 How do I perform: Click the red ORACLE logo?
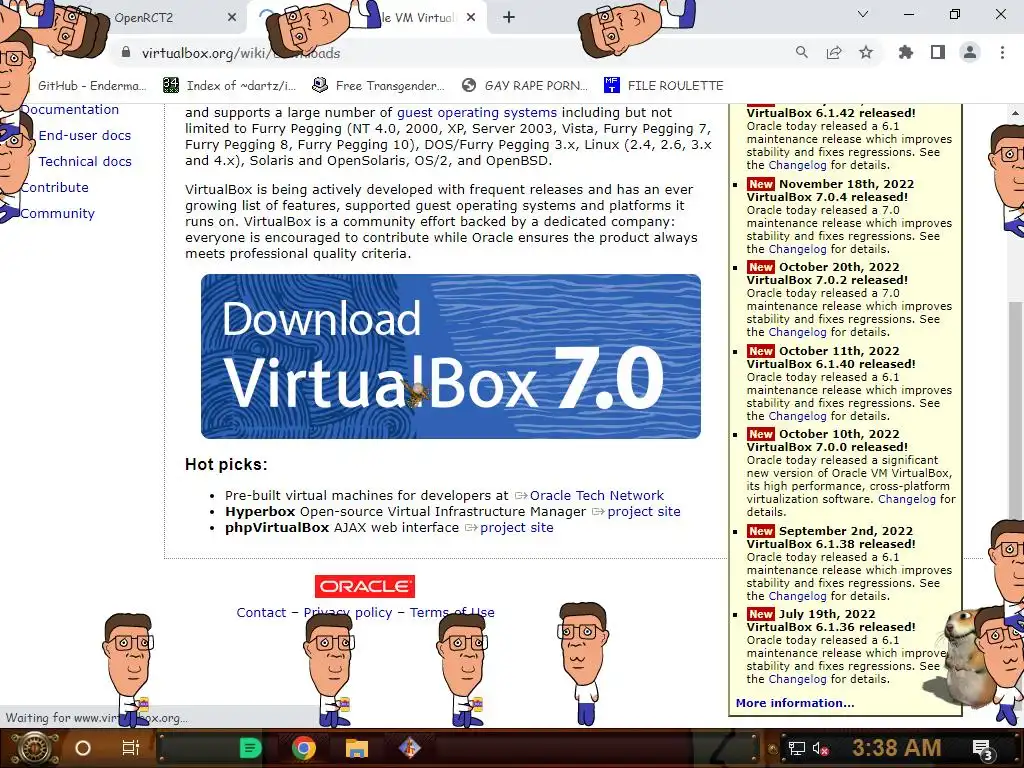tap(365, 586)
